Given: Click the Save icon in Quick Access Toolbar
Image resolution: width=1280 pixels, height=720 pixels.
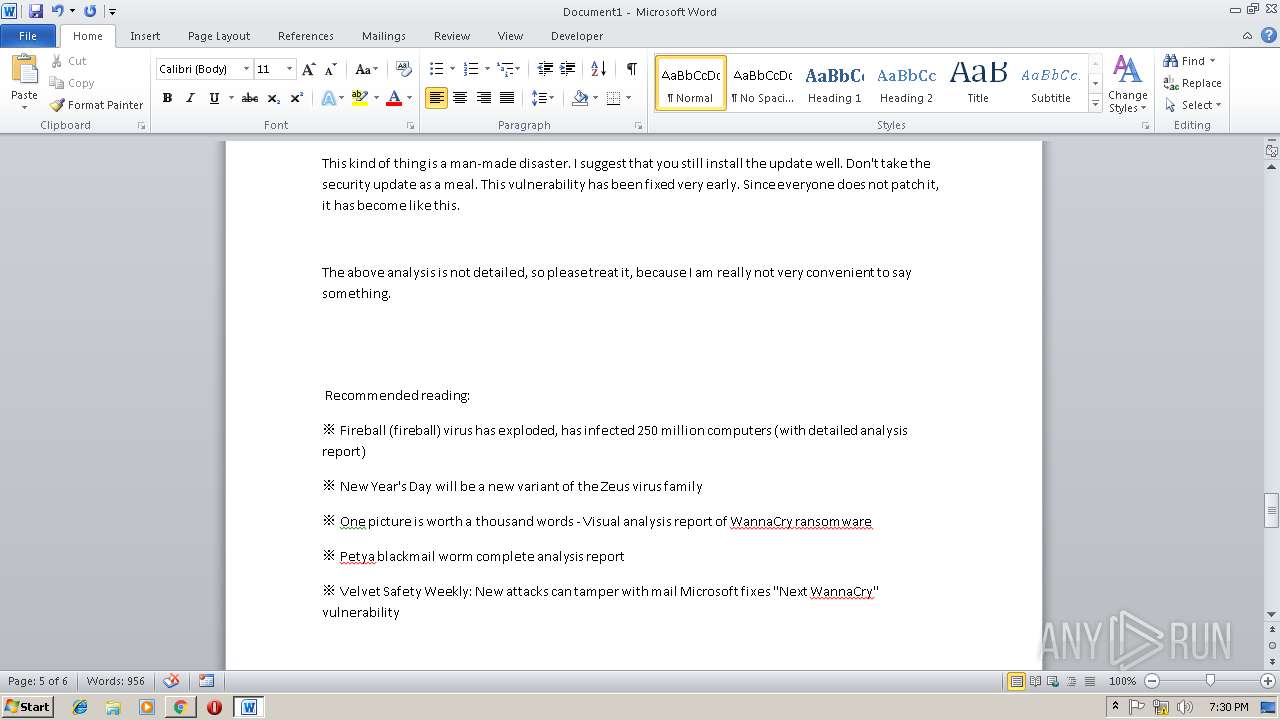Looking at the screenshot, I should pos(36,11).
